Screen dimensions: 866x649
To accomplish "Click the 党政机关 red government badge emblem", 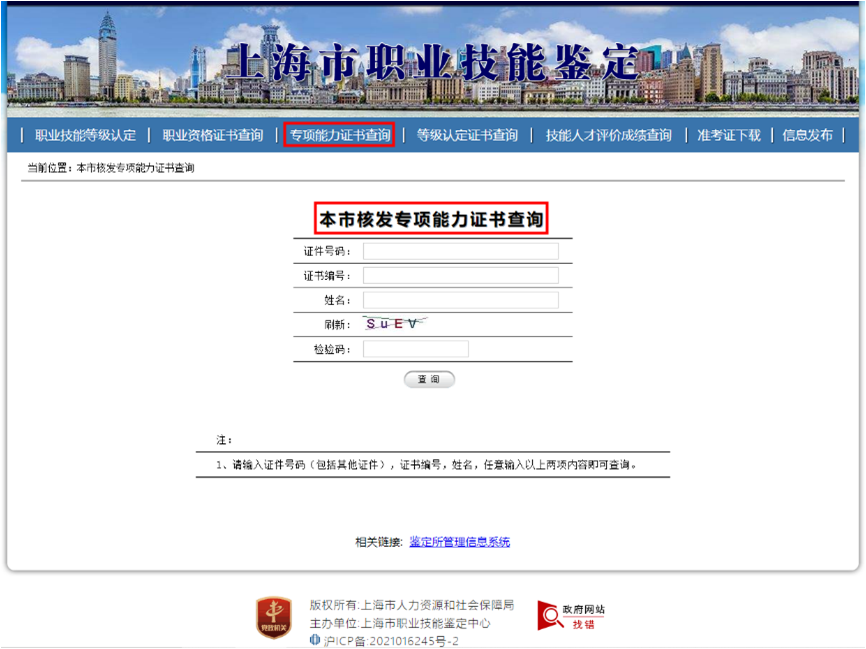I will coord(273,618).
